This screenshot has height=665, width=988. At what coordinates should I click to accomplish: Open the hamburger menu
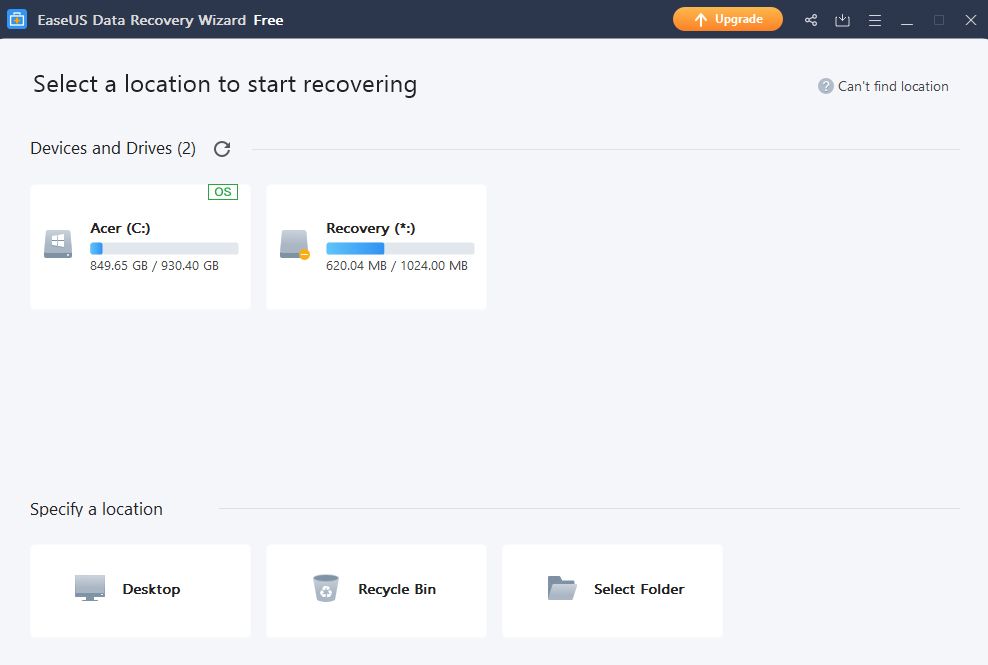(875, 20)
